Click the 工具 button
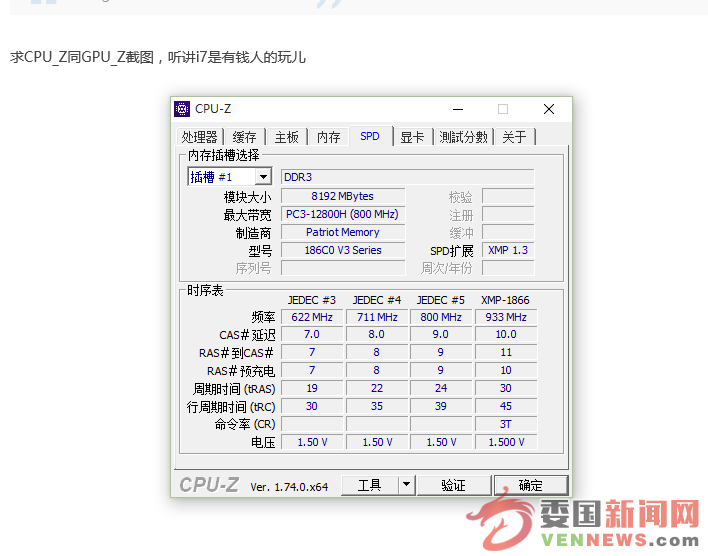 370,485
